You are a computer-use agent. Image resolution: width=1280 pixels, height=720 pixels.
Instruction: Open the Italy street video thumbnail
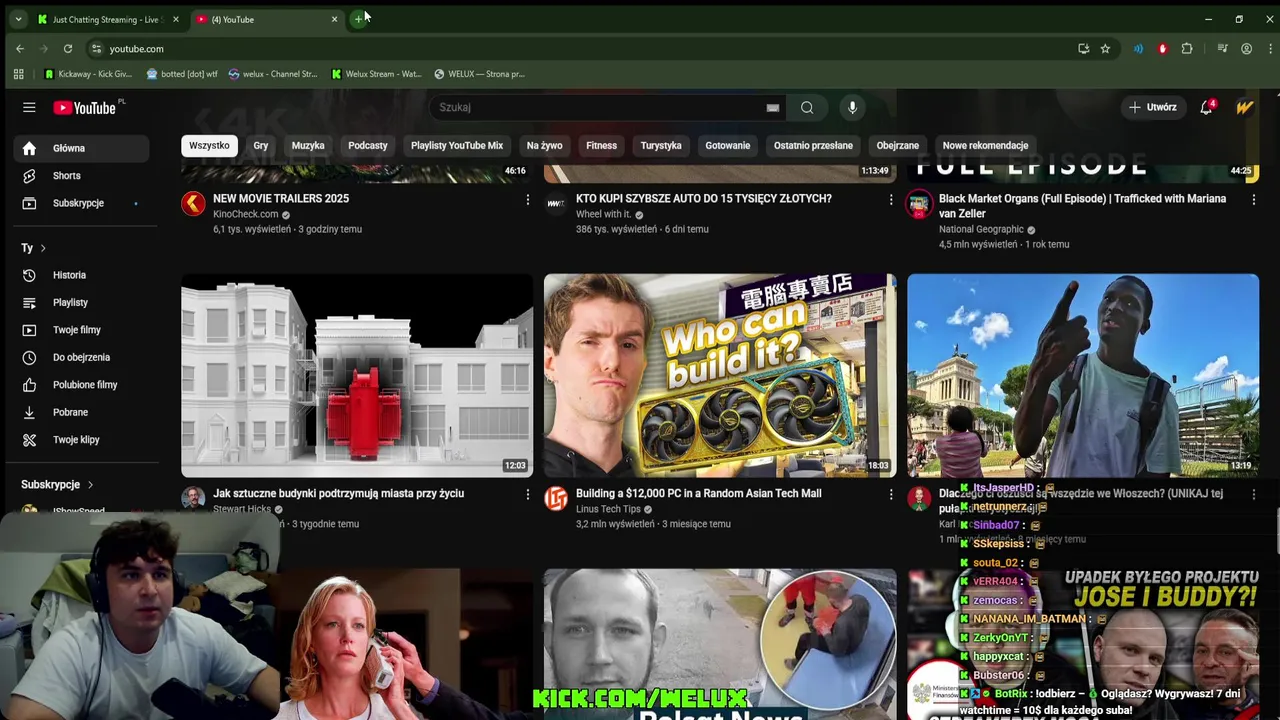point(1083,375)
